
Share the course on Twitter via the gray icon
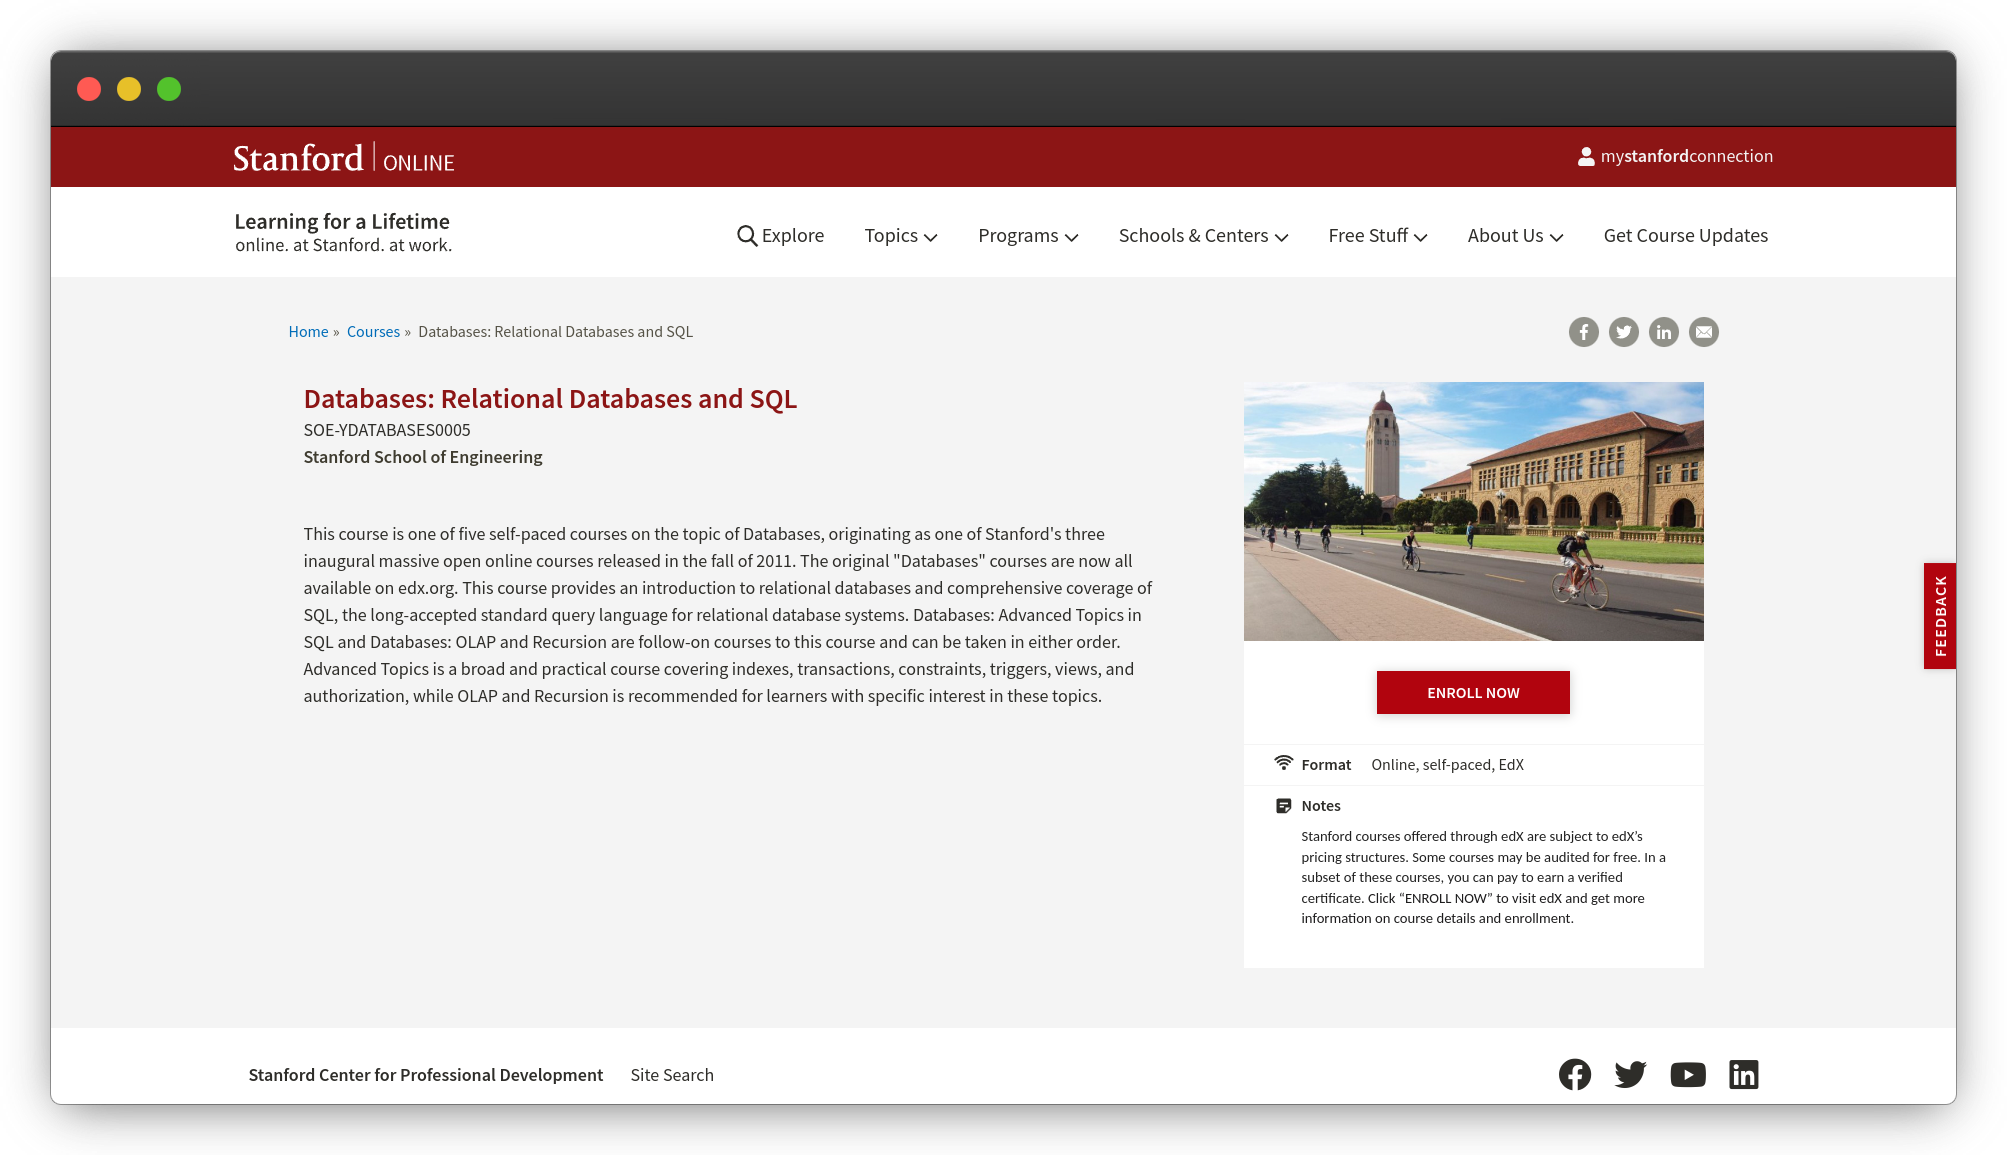click(x=1624, y=332)
